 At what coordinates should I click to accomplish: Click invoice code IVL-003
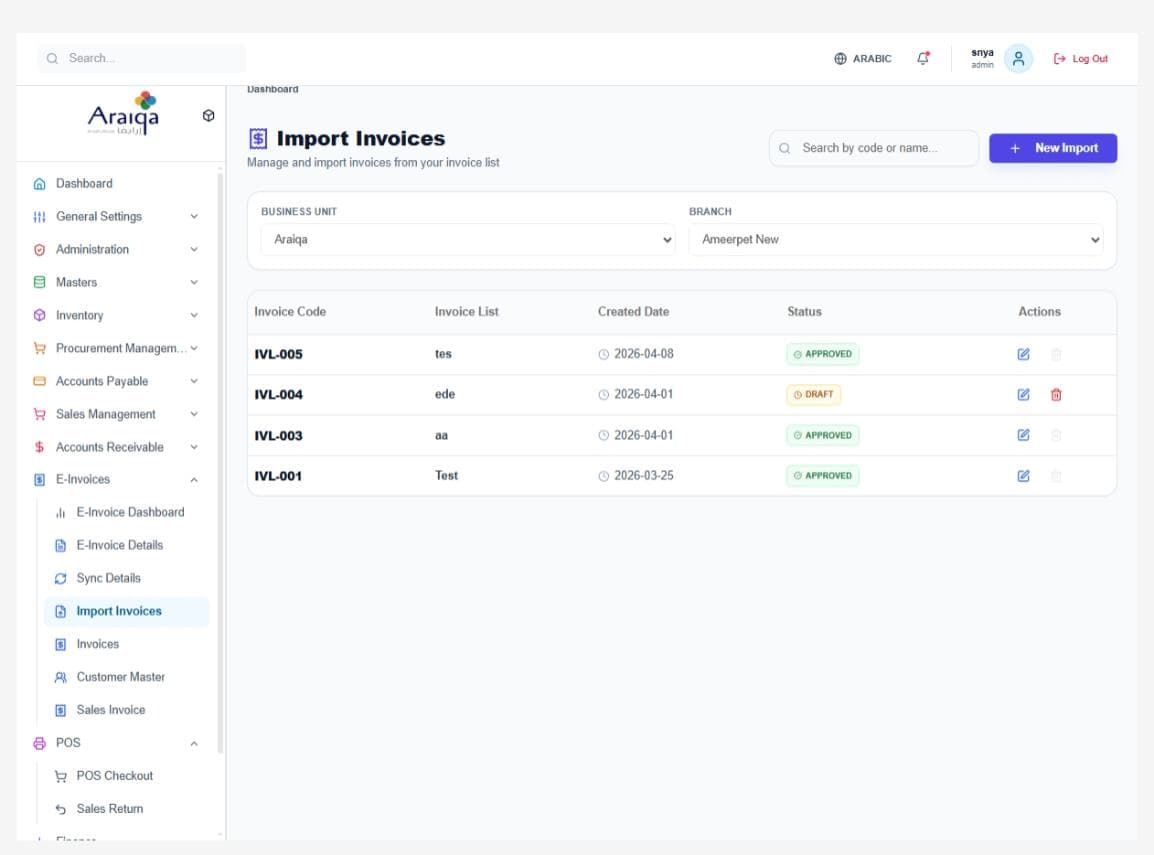pos(278,436)
